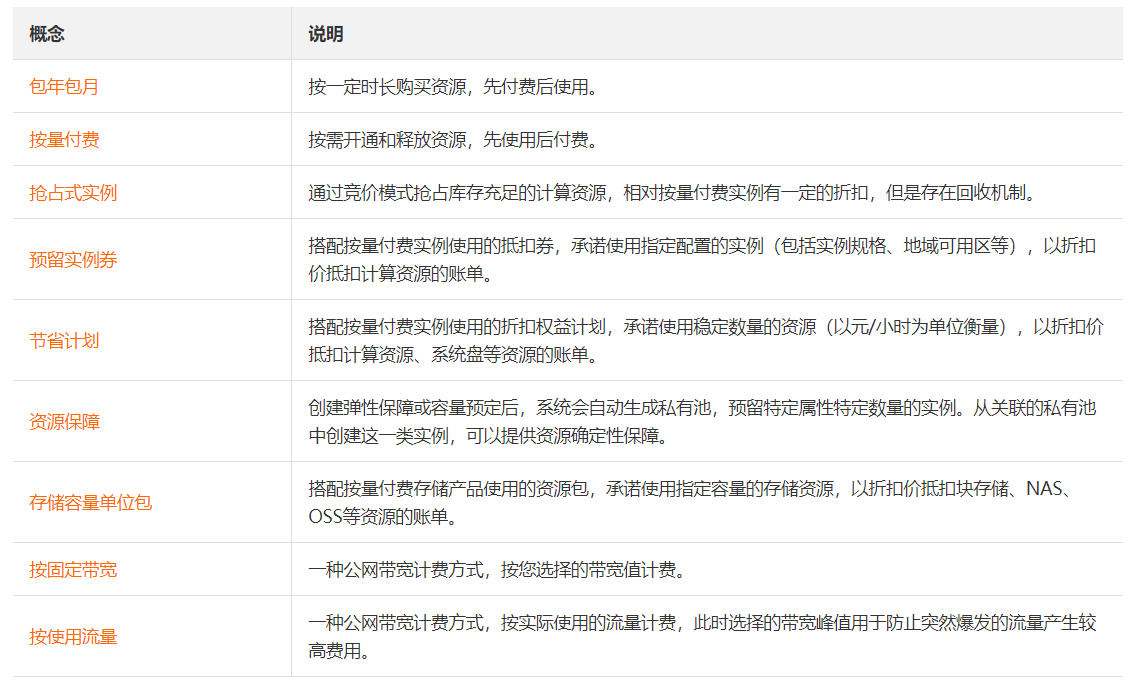This screenshot has width=1134, height=692.
Task: Open the 按量付费 link
Action: [x=64, y=140]
